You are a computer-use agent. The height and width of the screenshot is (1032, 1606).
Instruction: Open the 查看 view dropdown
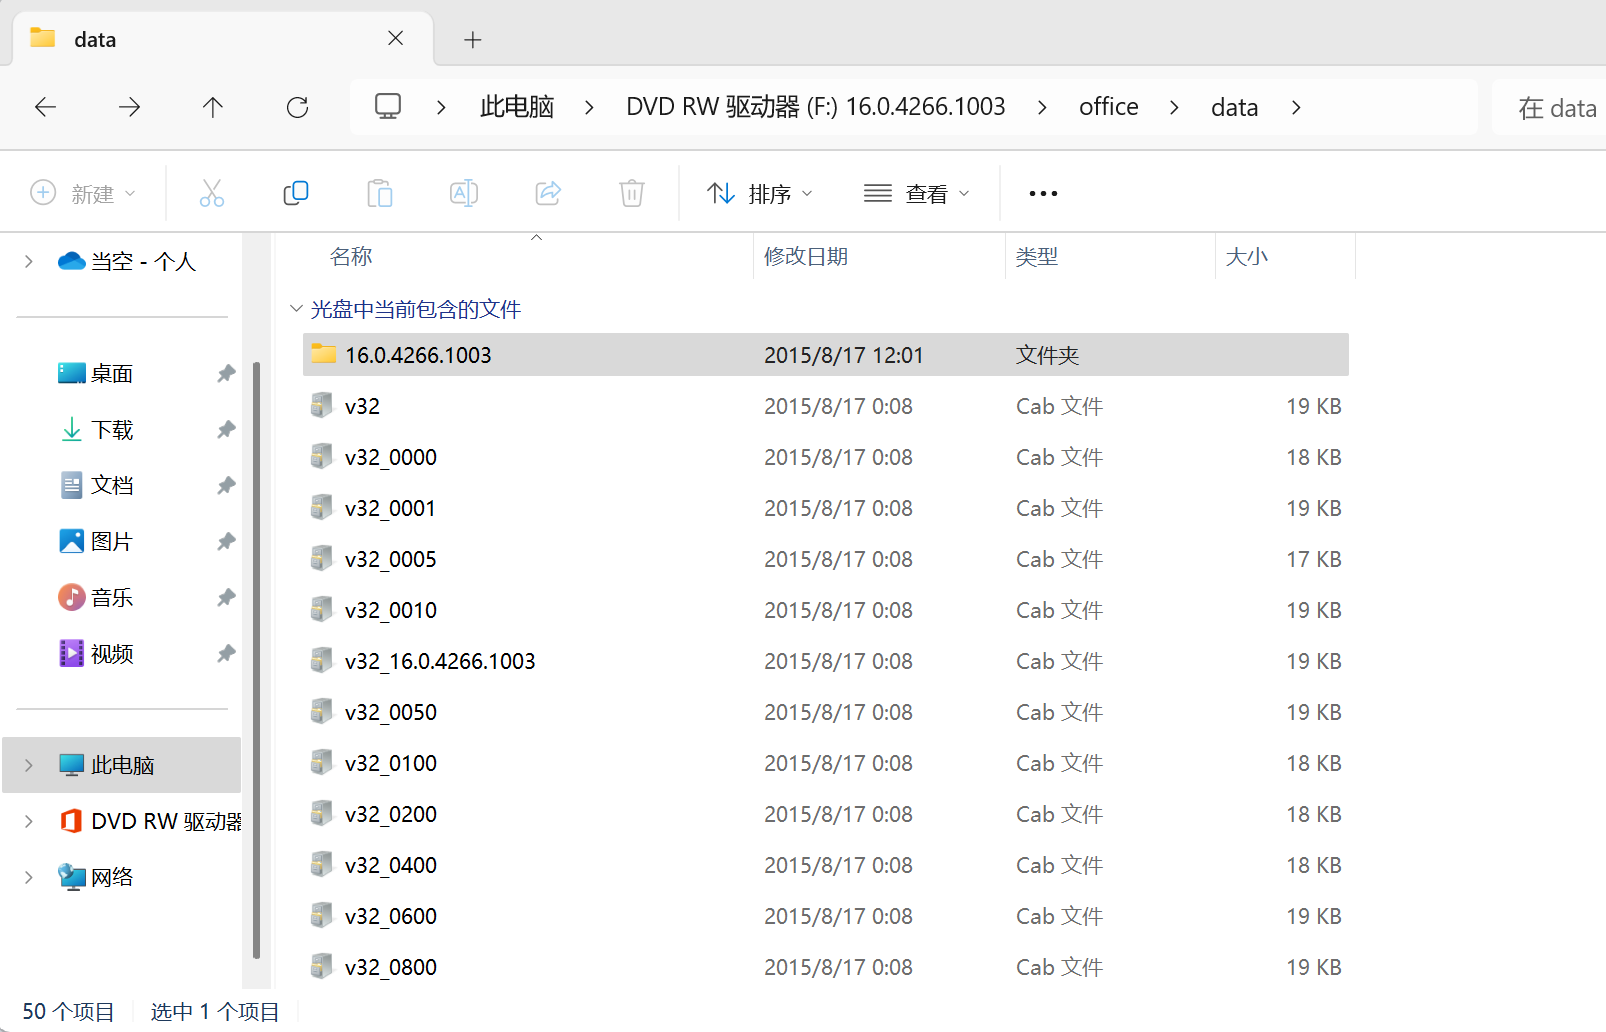[917, 193]
